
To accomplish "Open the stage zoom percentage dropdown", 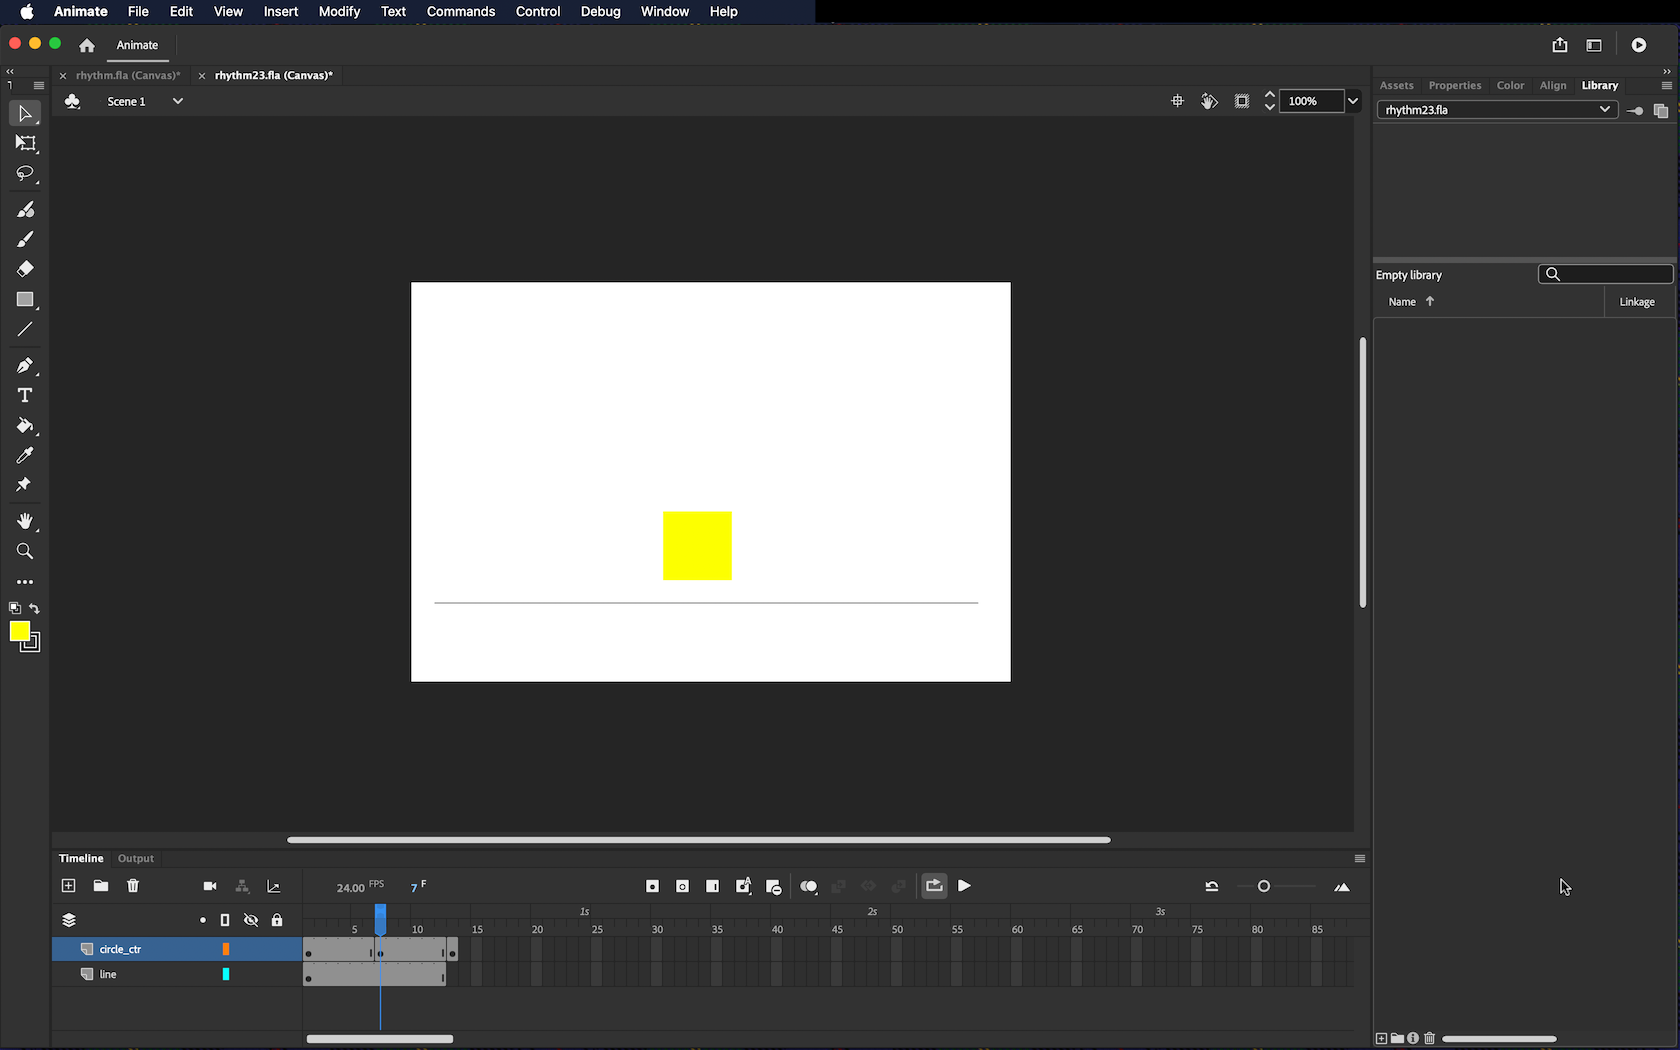I will click(x=1353, y=101).
